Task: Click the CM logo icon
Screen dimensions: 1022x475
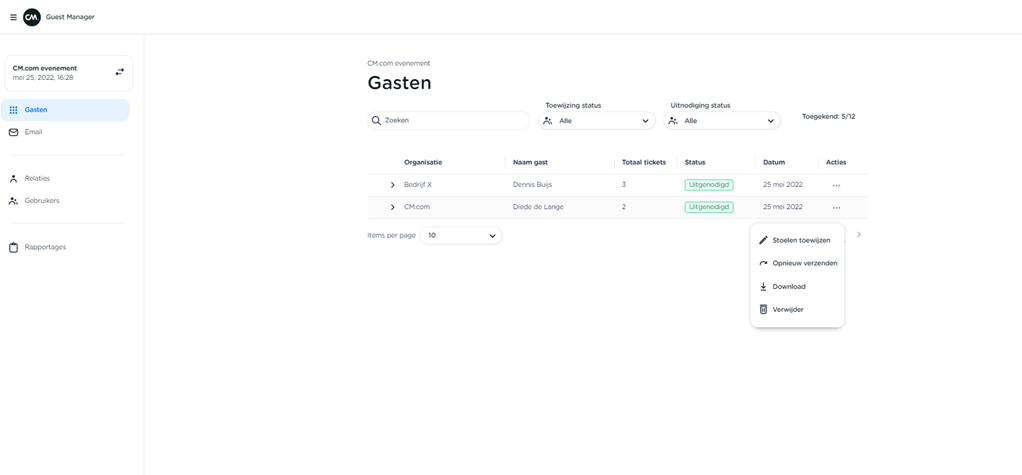Action: [x=32, y=17]
